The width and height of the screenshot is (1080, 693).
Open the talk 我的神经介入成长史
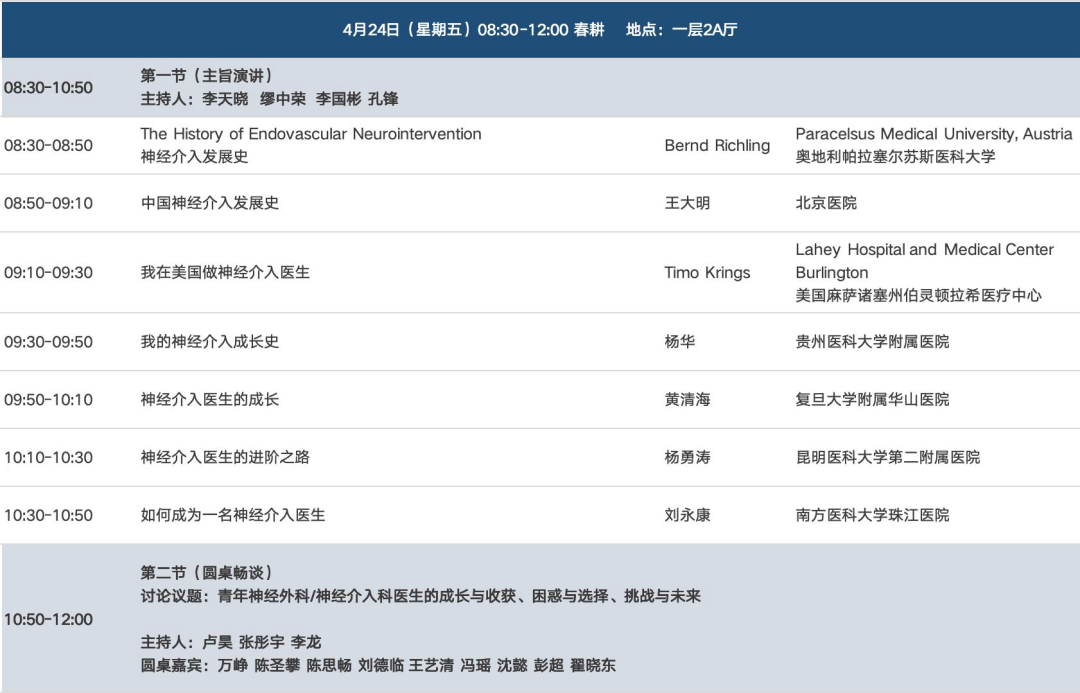(210, 342)
